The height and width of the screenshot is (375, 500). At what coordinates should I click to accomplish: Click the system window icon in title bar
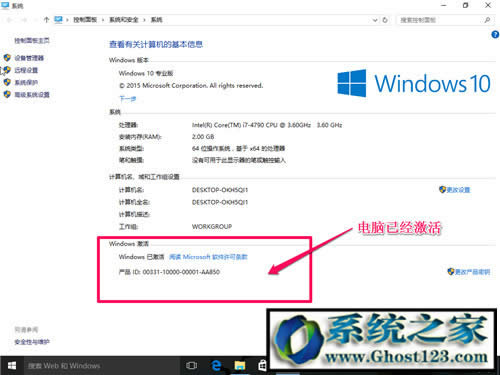(5, 5)
